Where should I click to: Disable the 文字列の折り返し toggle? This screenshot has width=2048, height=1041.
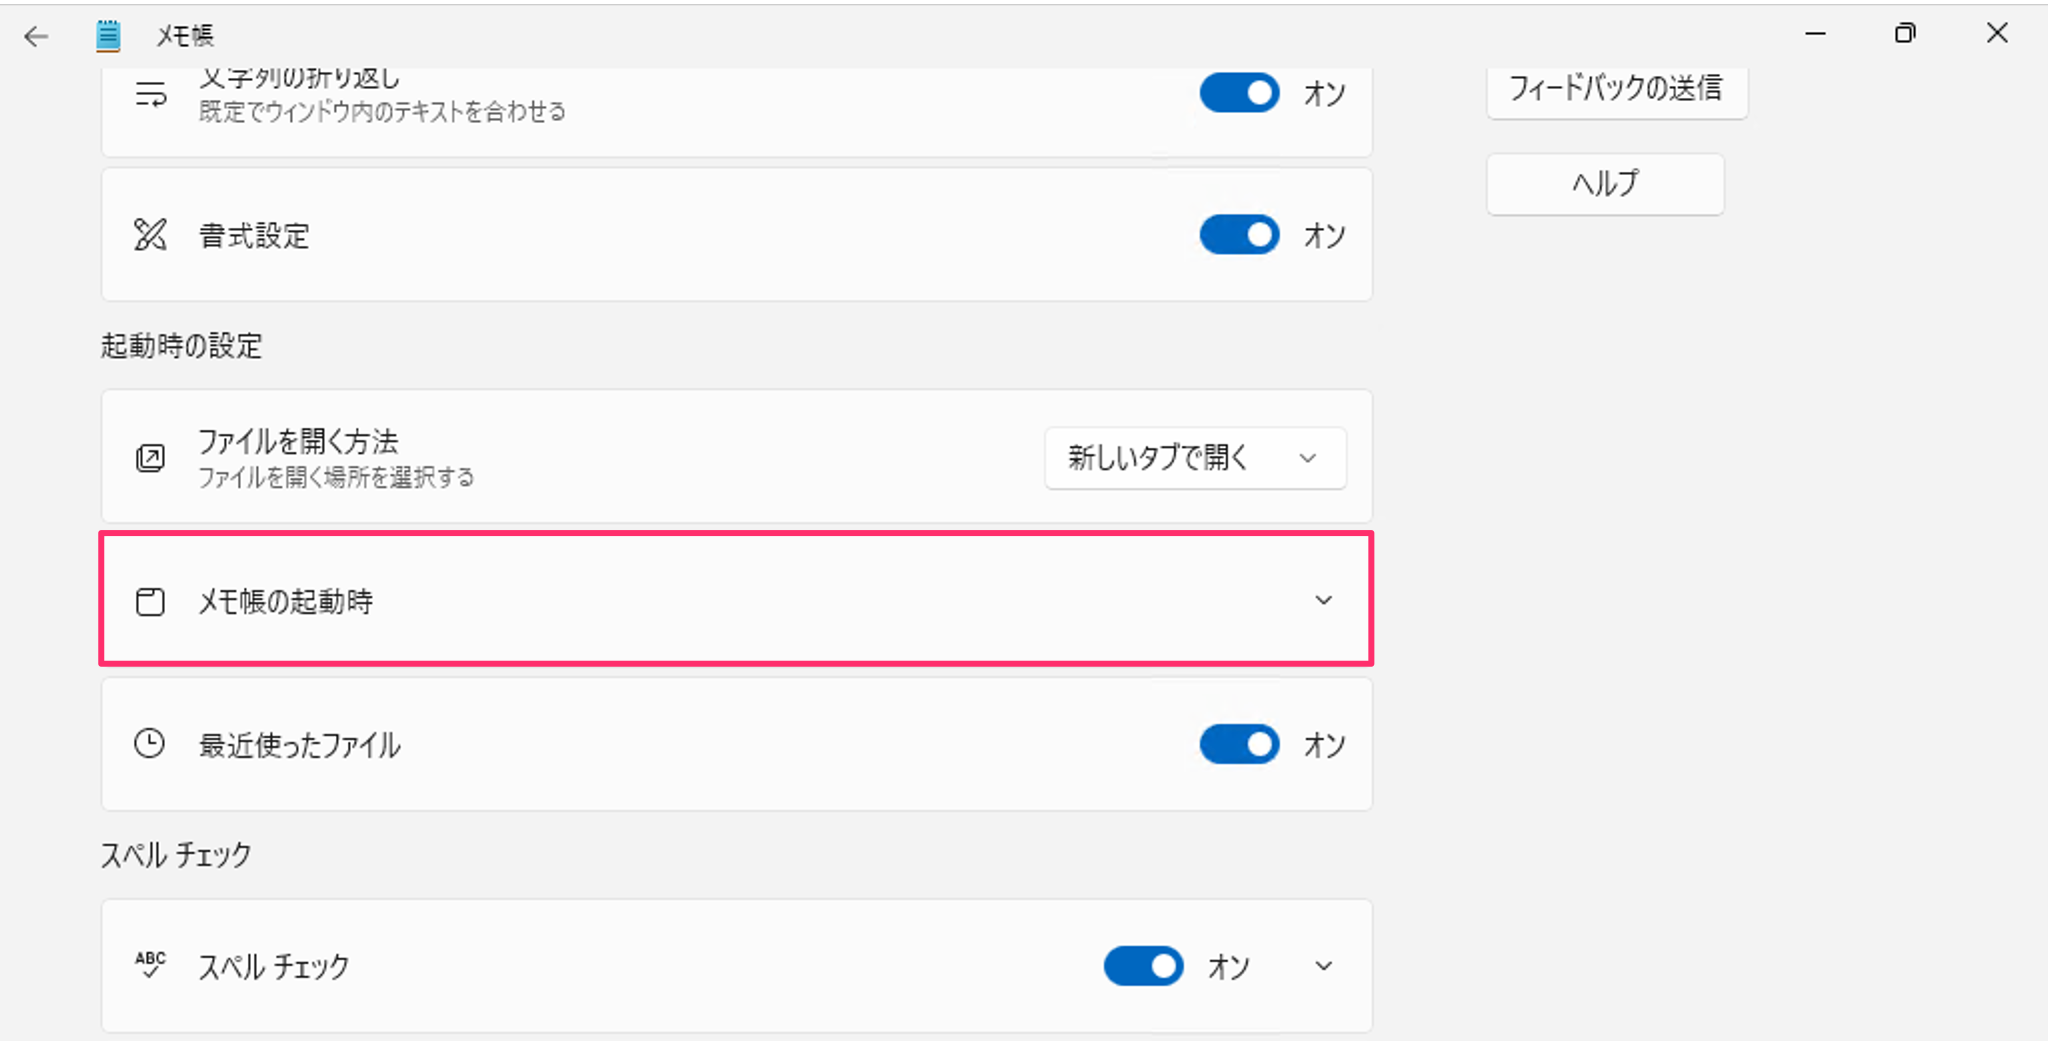[1239, 92]
